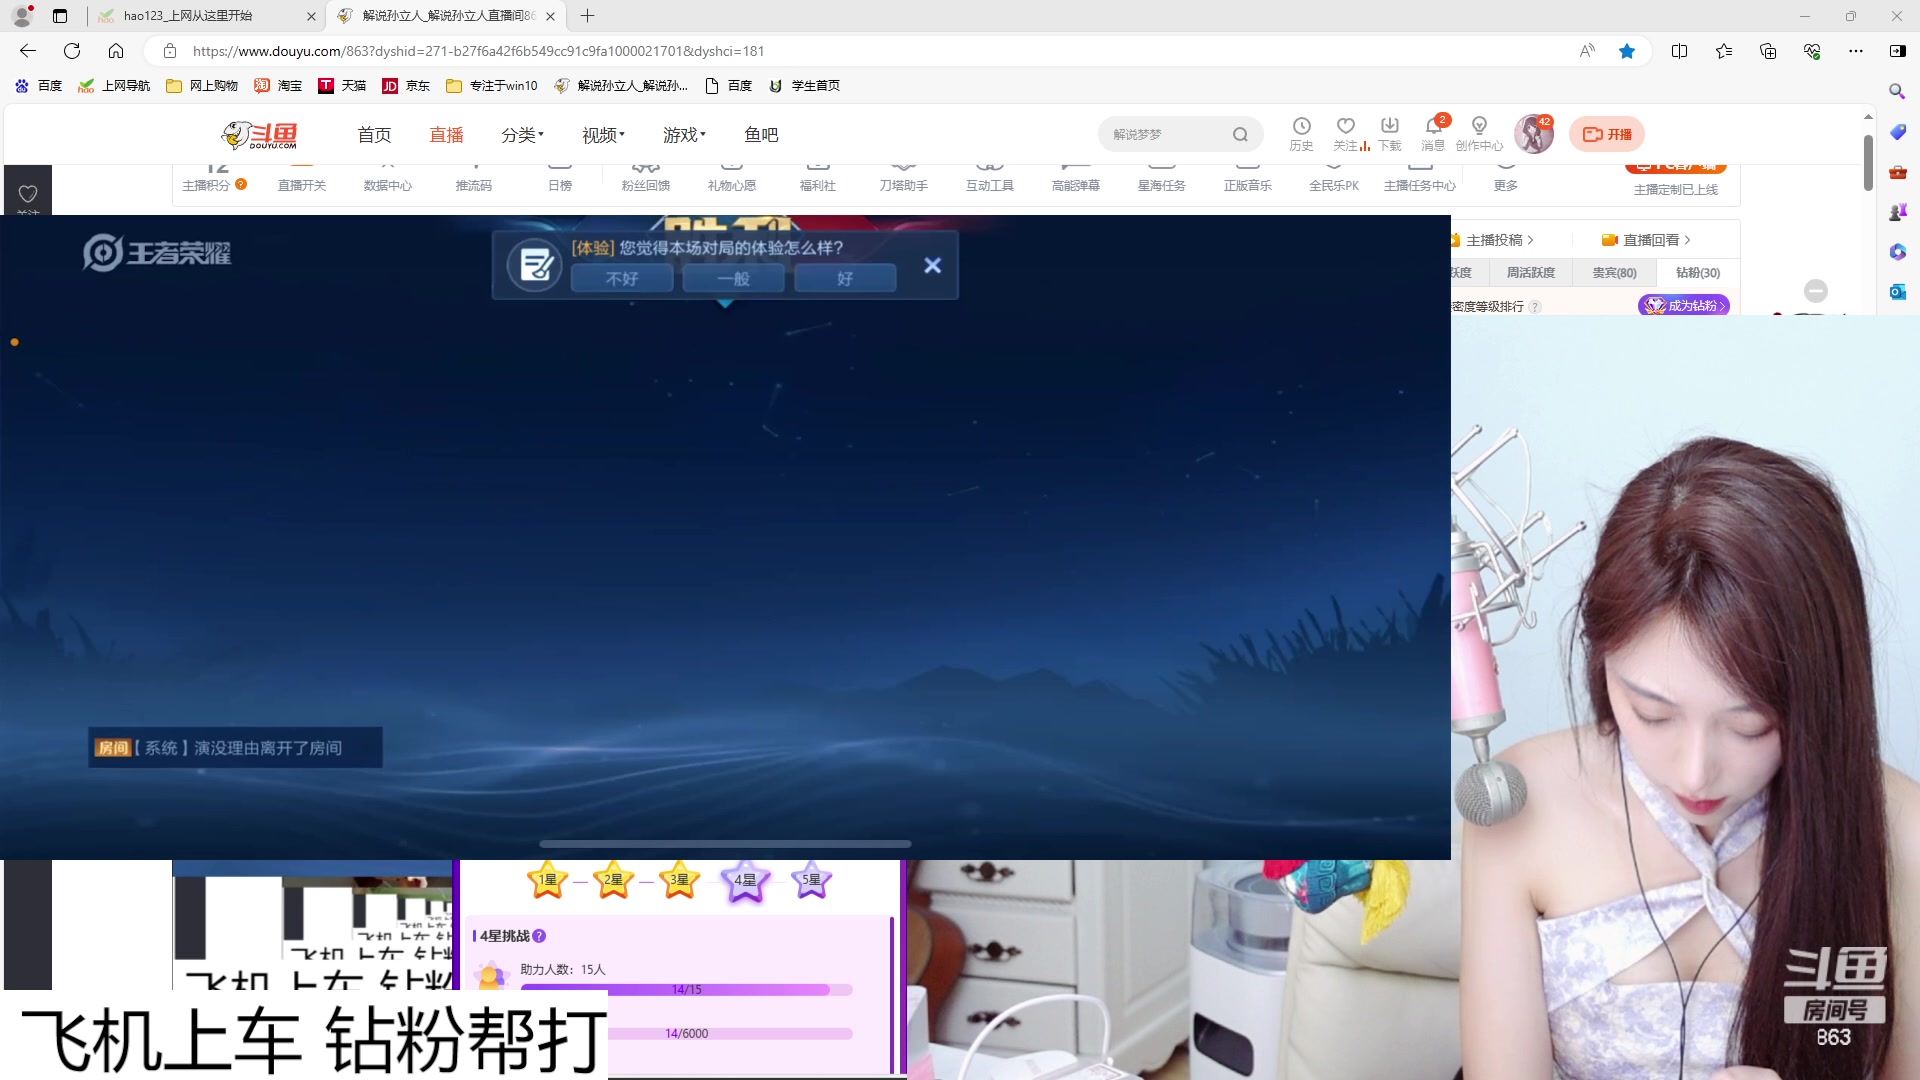The width and height of the screenshot is (1920, 1080).
Task: Open browser split screen icon
Action: [x=1679, y=51]
